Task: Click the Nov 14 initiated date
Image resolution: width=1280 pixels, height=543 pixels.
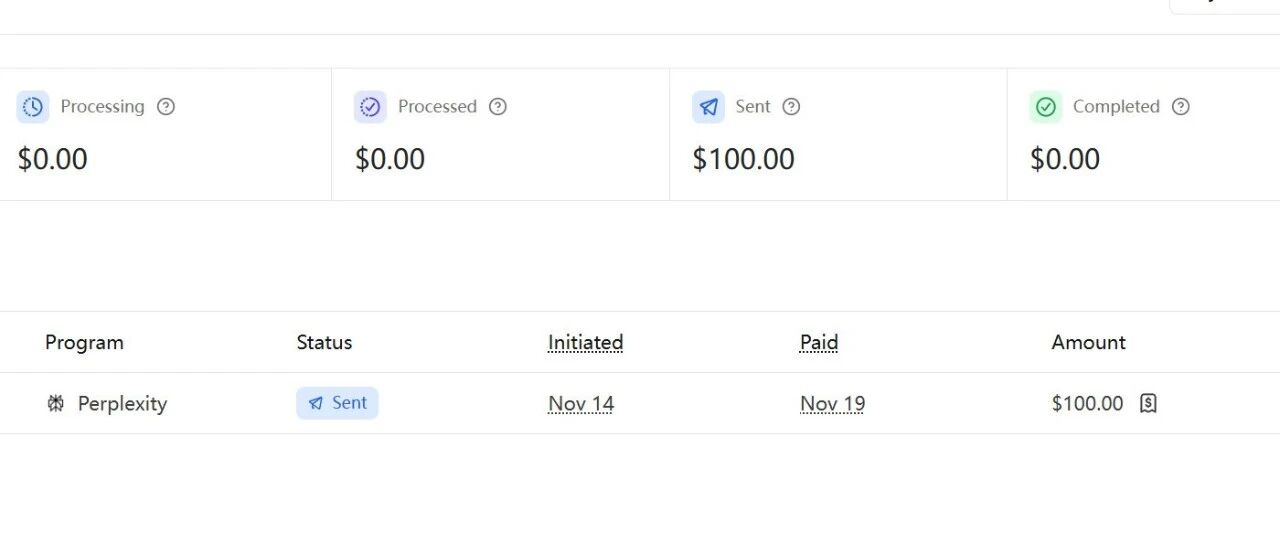Action: click(581, 404)
